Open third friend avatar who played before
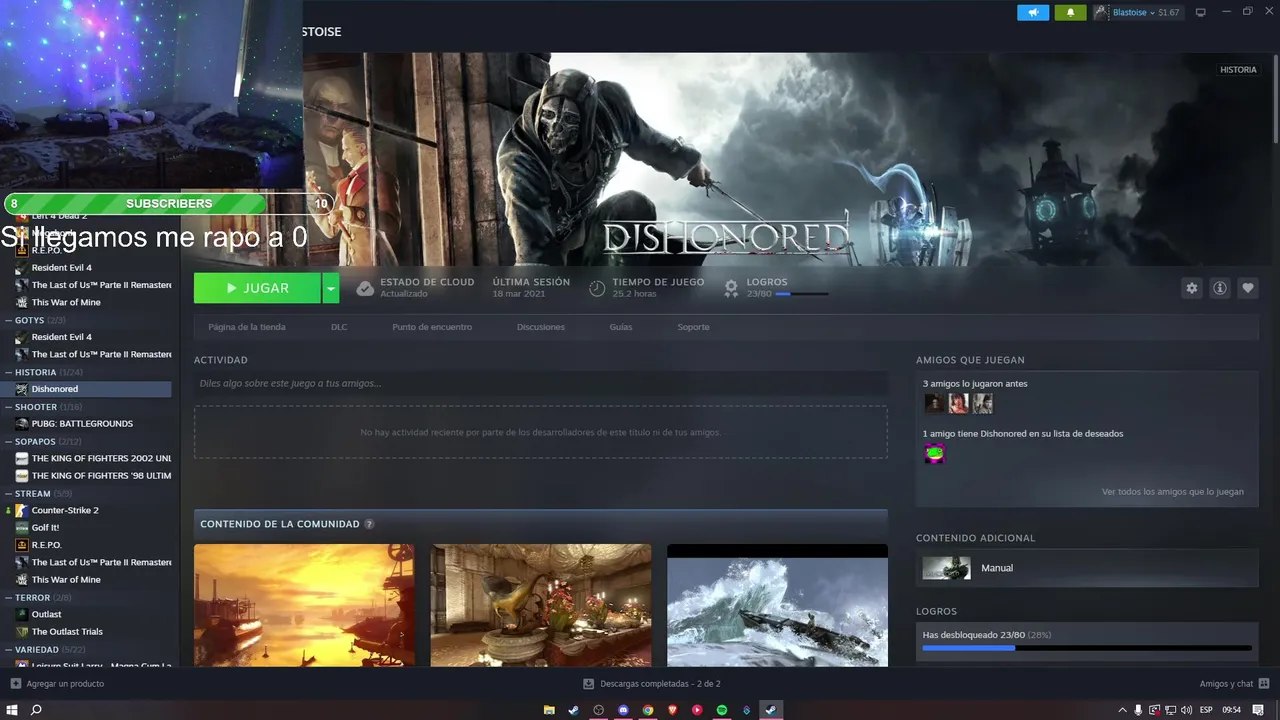 (983, 403)
